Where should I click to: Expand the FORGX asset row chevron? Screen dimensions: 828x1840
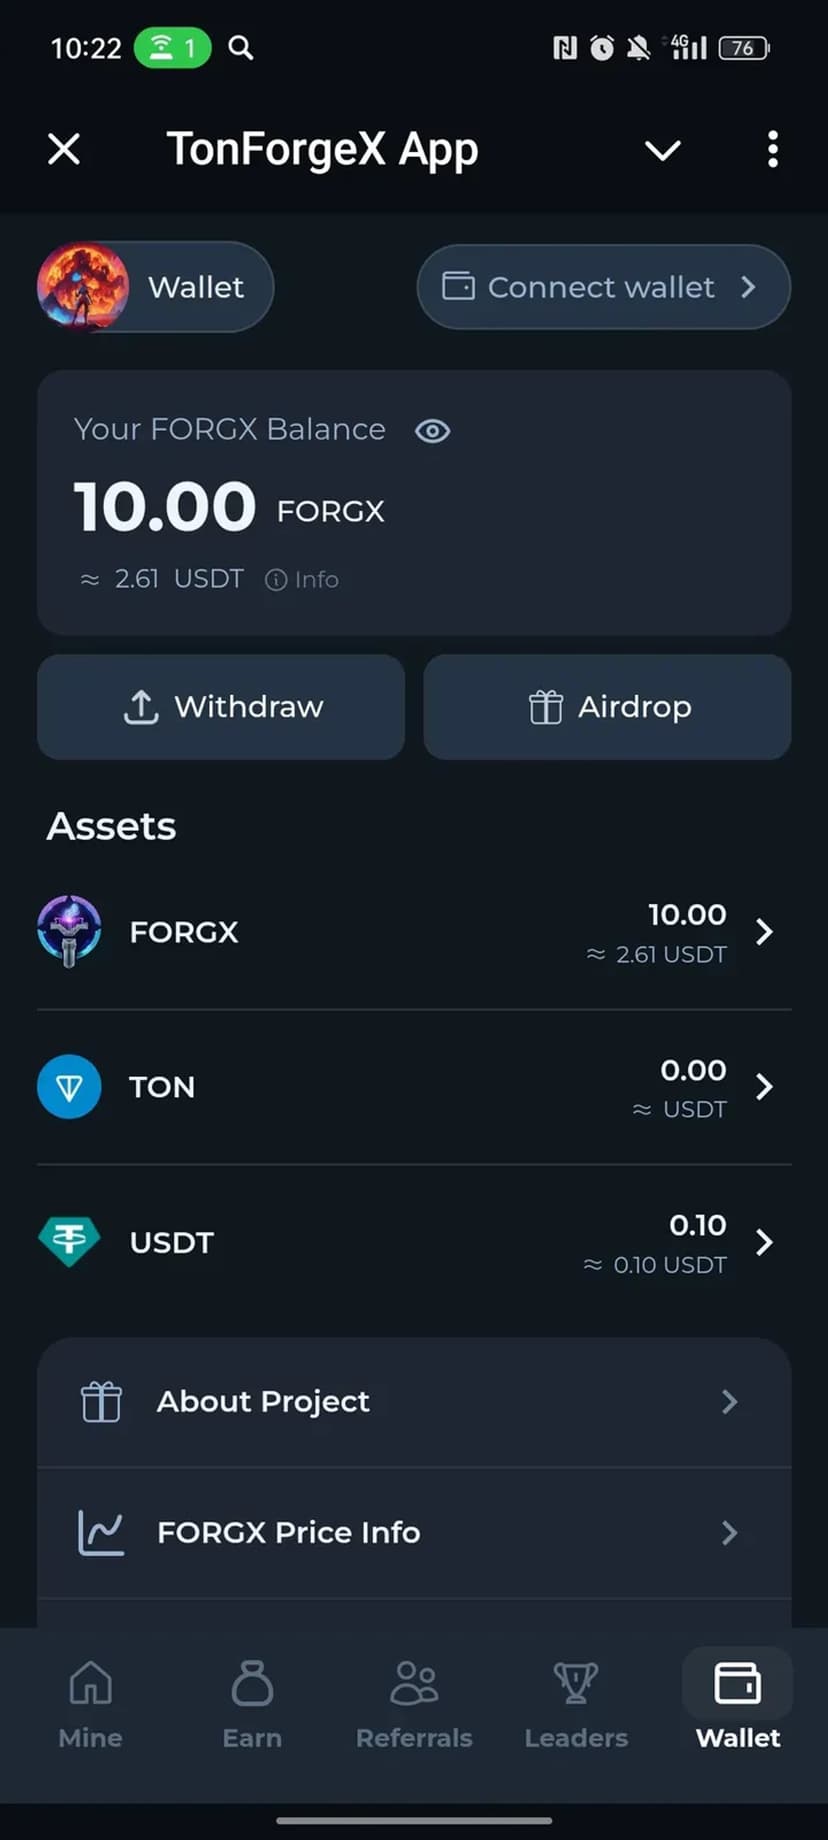click(764, 932)
